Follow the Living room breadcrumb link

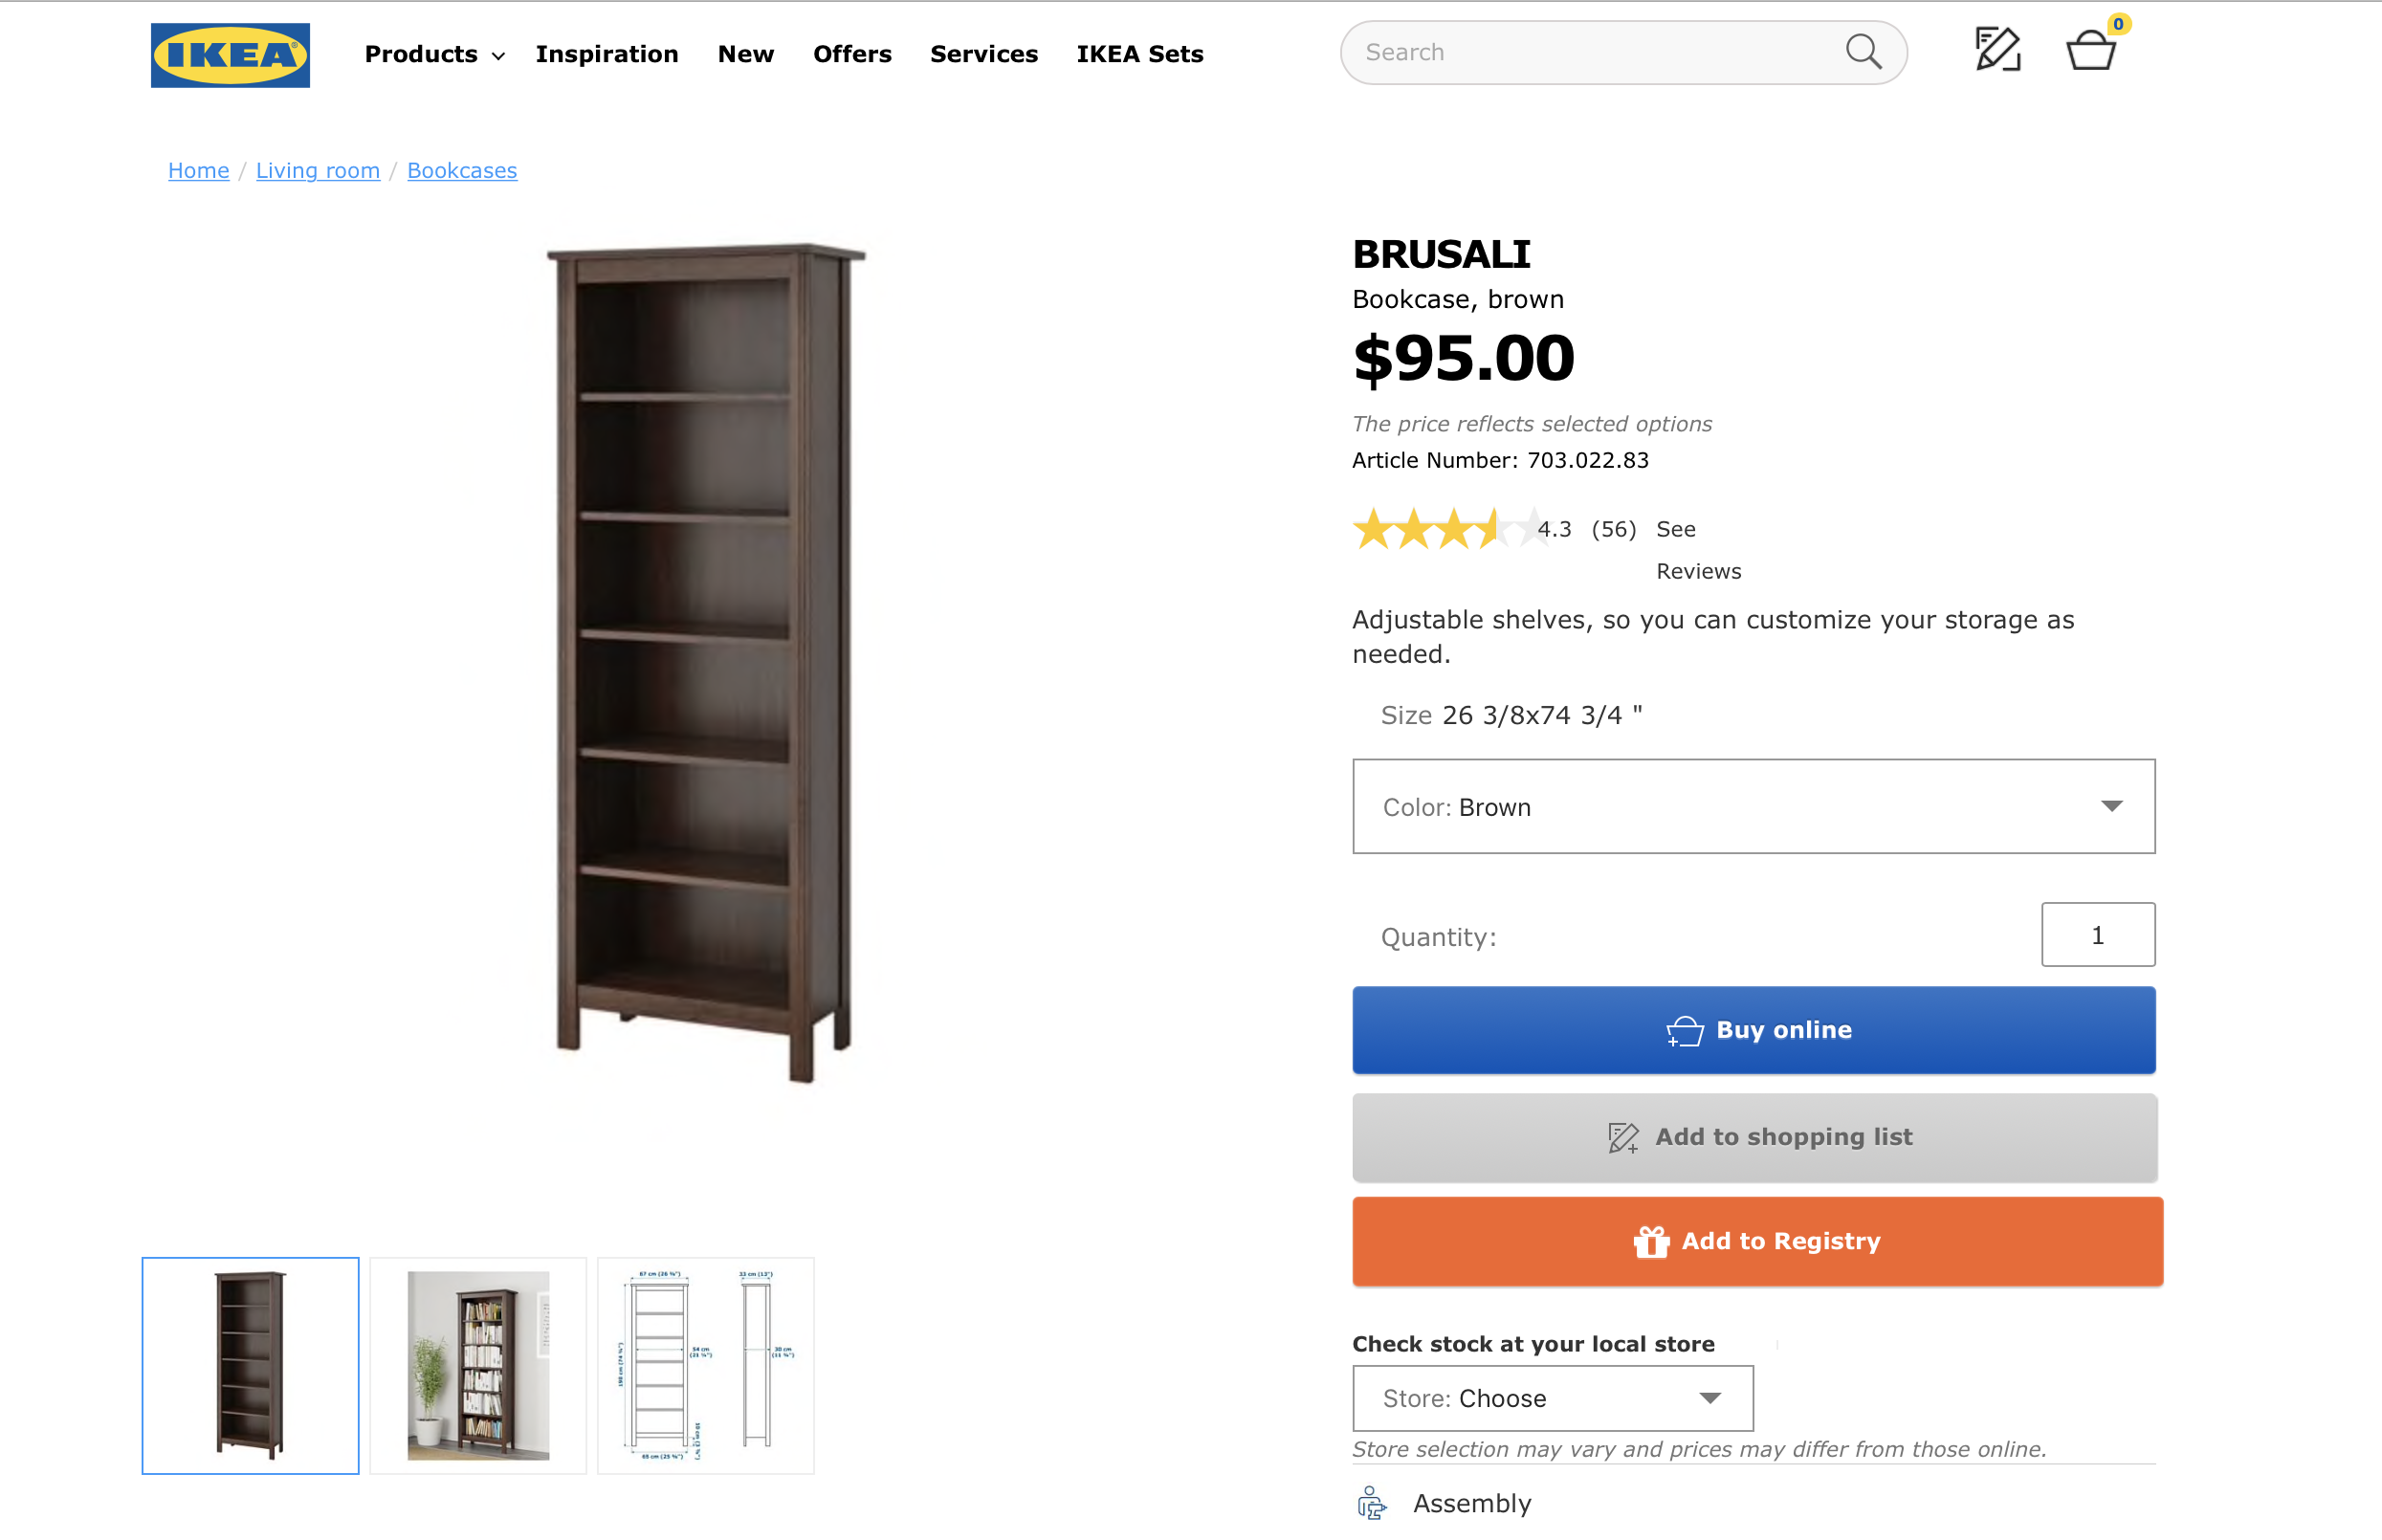click(x=318, y=171)
